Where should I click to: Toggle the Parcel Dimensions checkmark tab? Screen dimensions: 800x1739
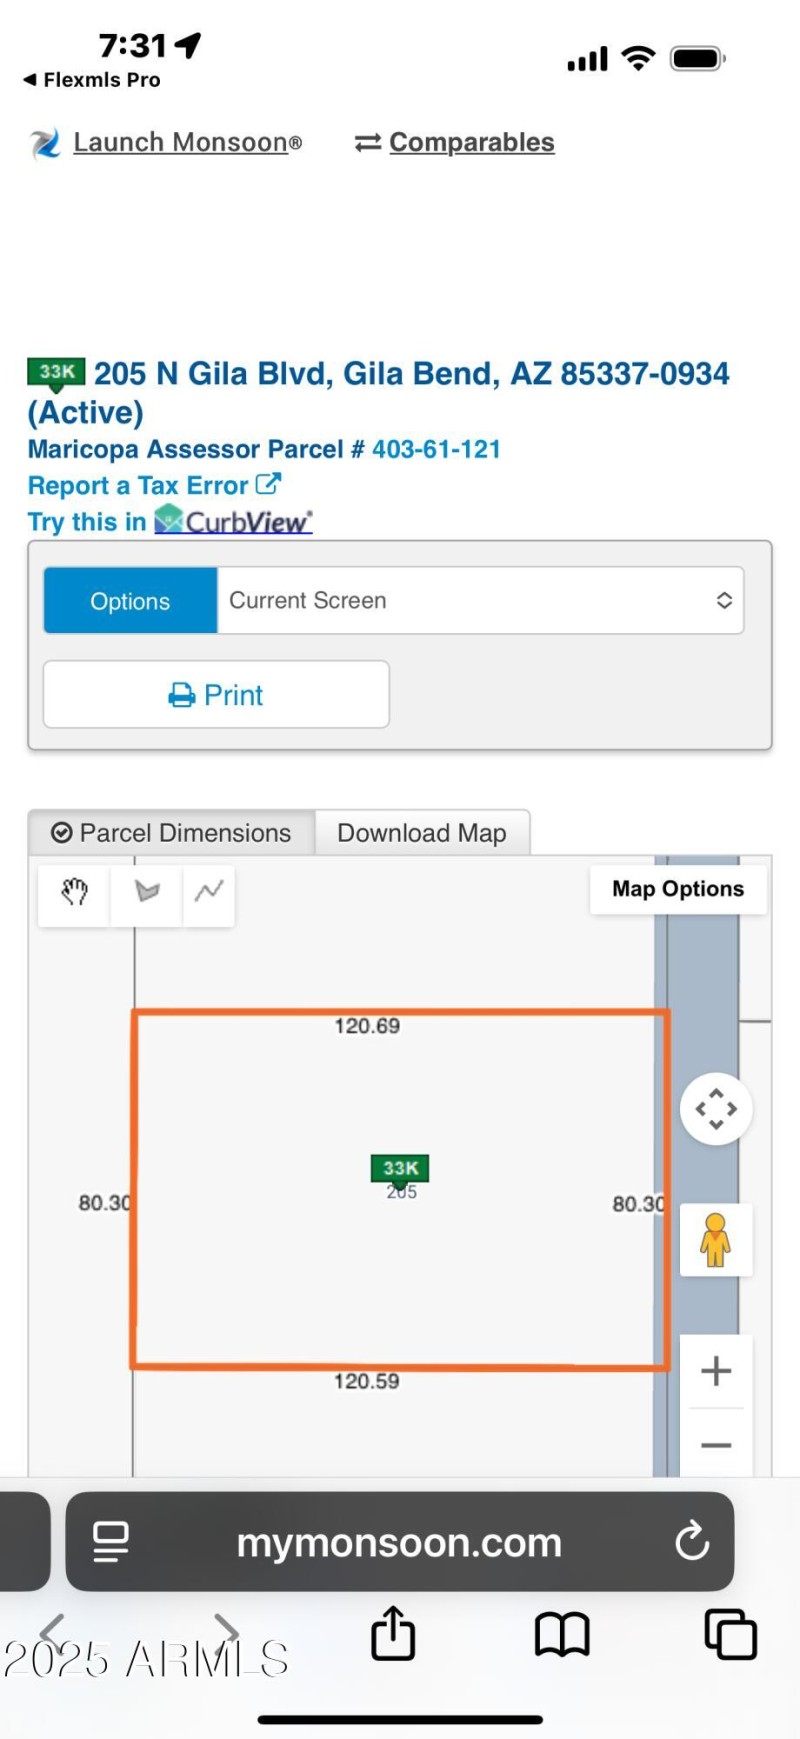point(172,833)
